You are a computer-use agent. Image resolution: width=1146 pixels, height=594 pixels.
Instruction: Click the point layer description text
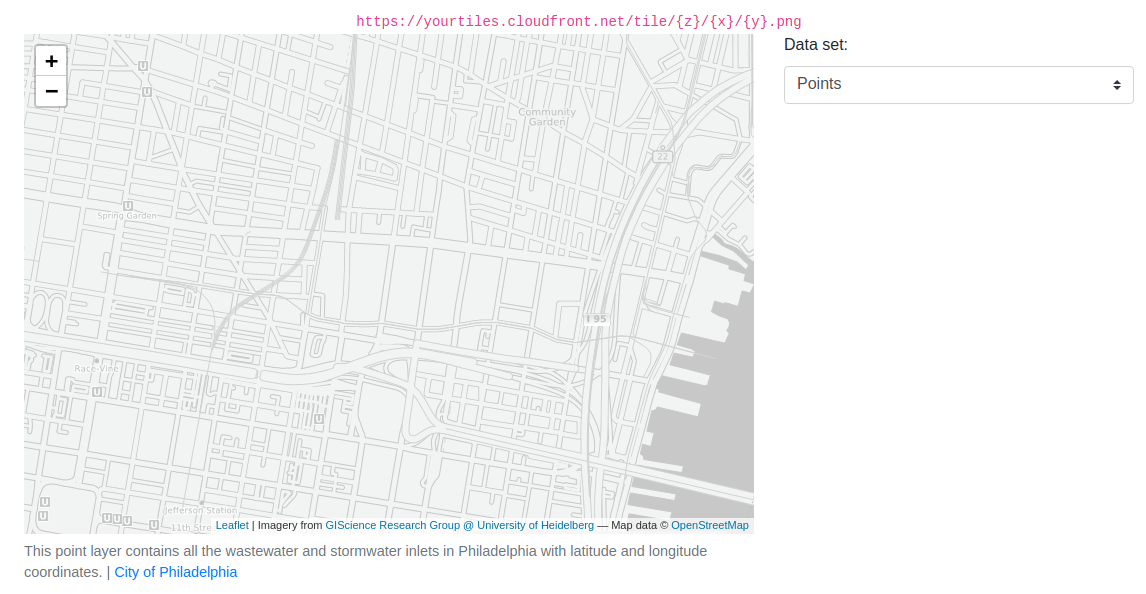point(365,551)
